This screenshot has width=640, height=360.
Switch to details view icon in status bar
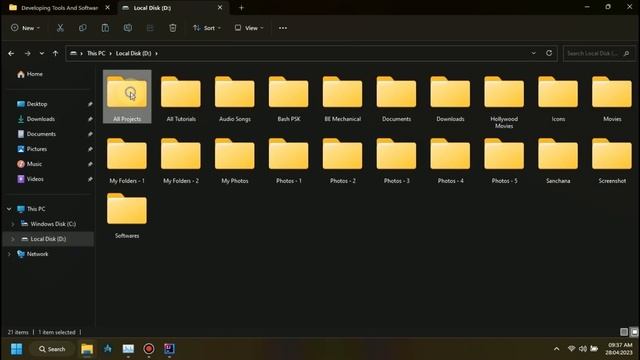tap(624, 332)
